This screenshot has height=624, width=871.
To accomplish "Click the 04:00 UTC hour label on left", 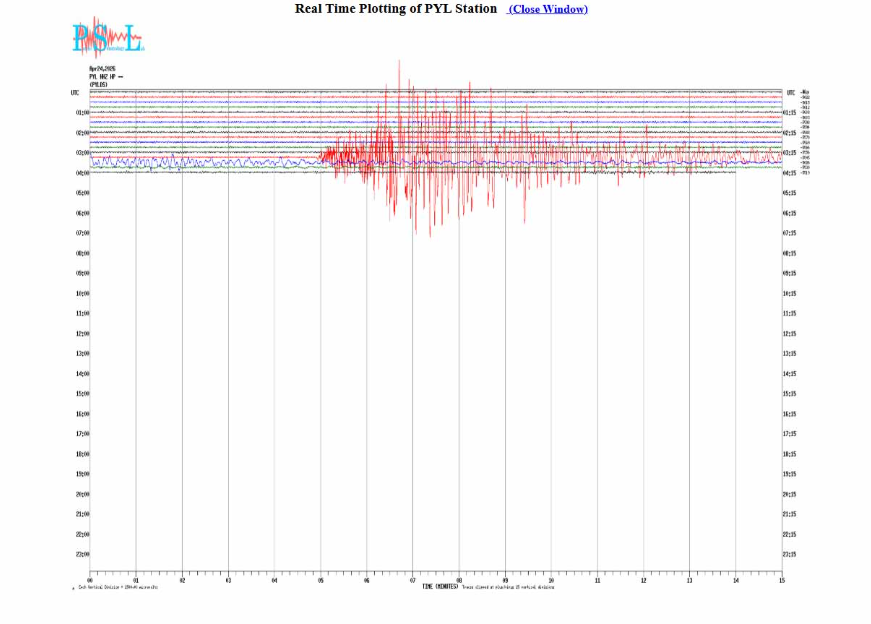I will 83,173.
